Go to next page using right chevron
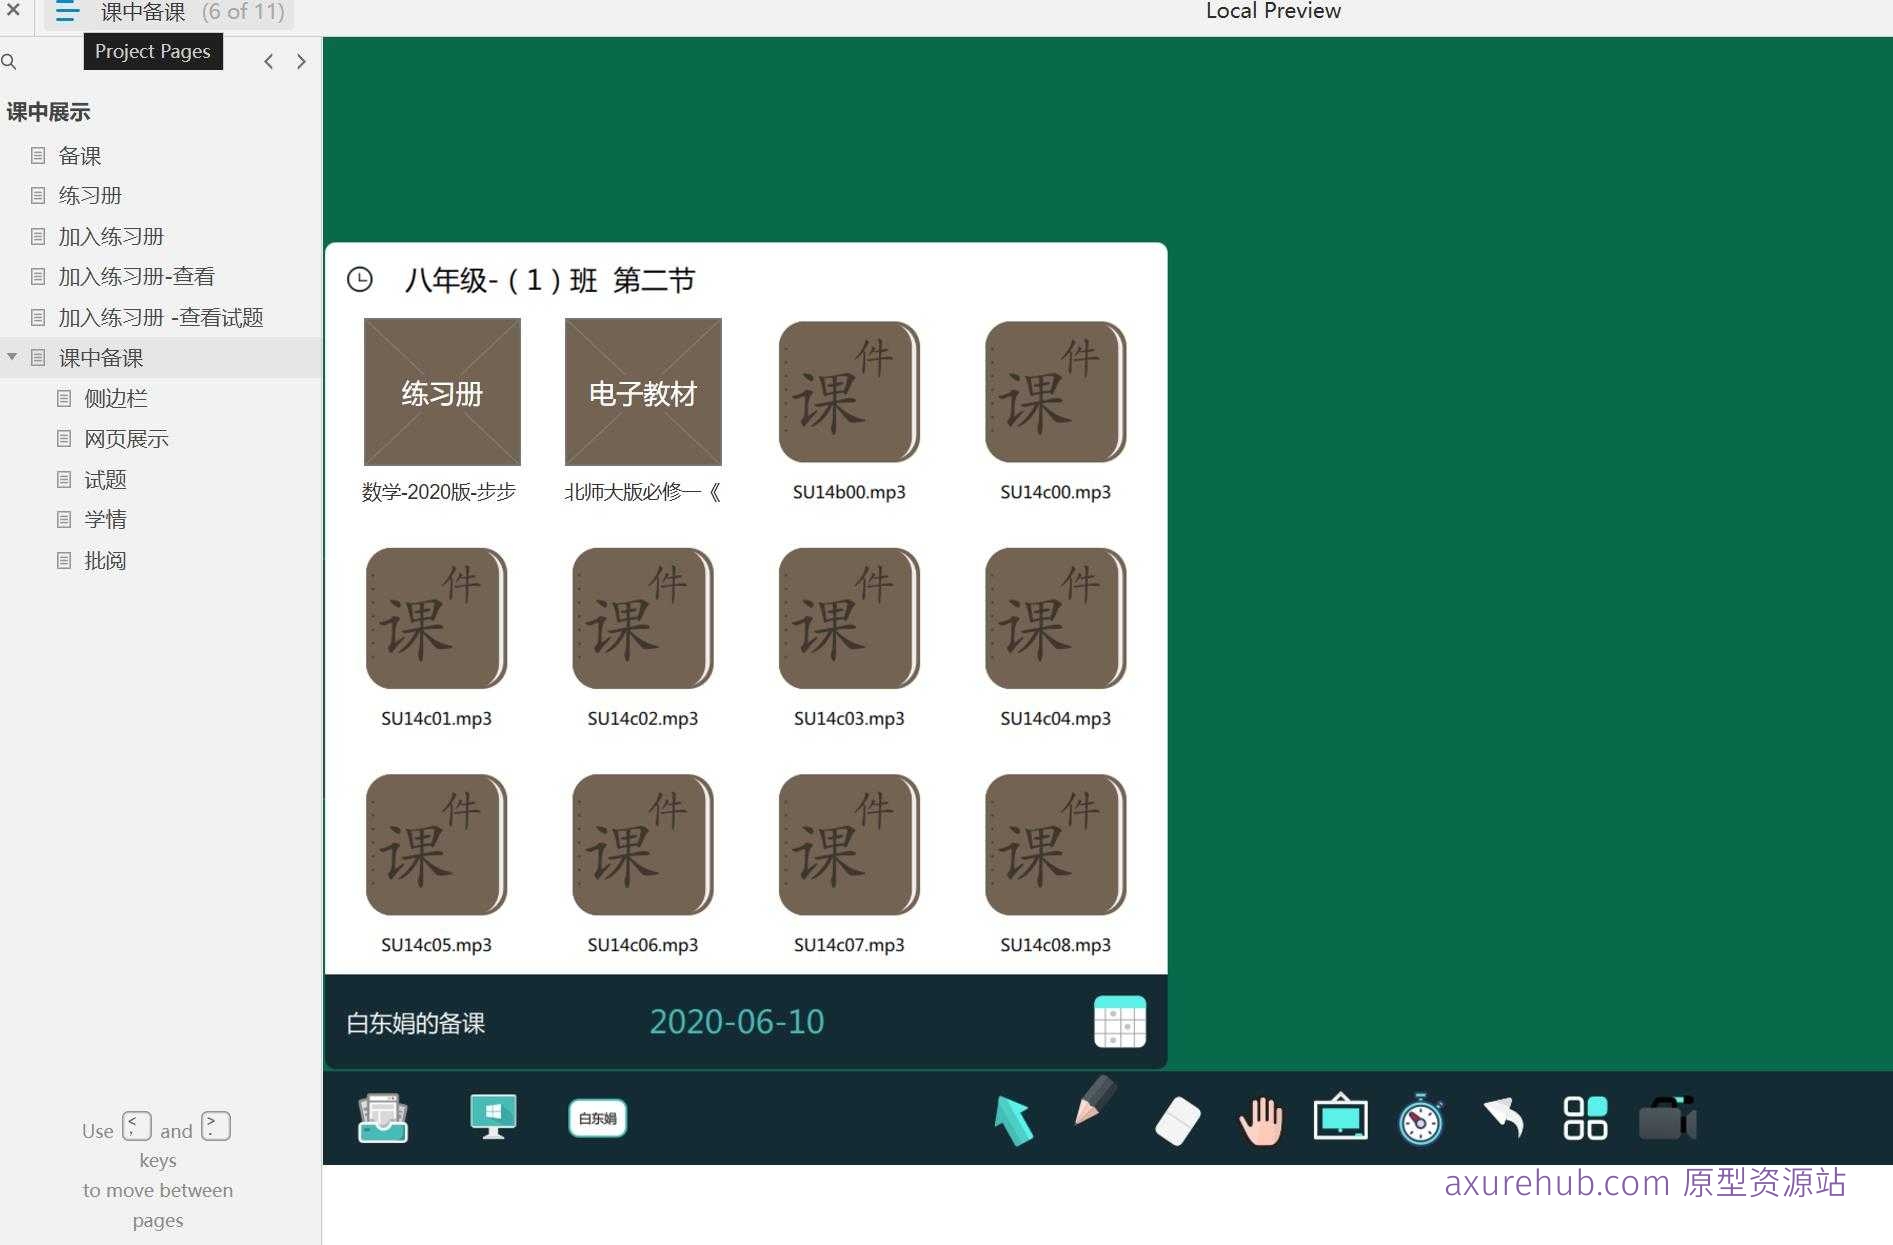Image resolution: width=1893 pixels, height=1245 pixels. pos(301,62)
